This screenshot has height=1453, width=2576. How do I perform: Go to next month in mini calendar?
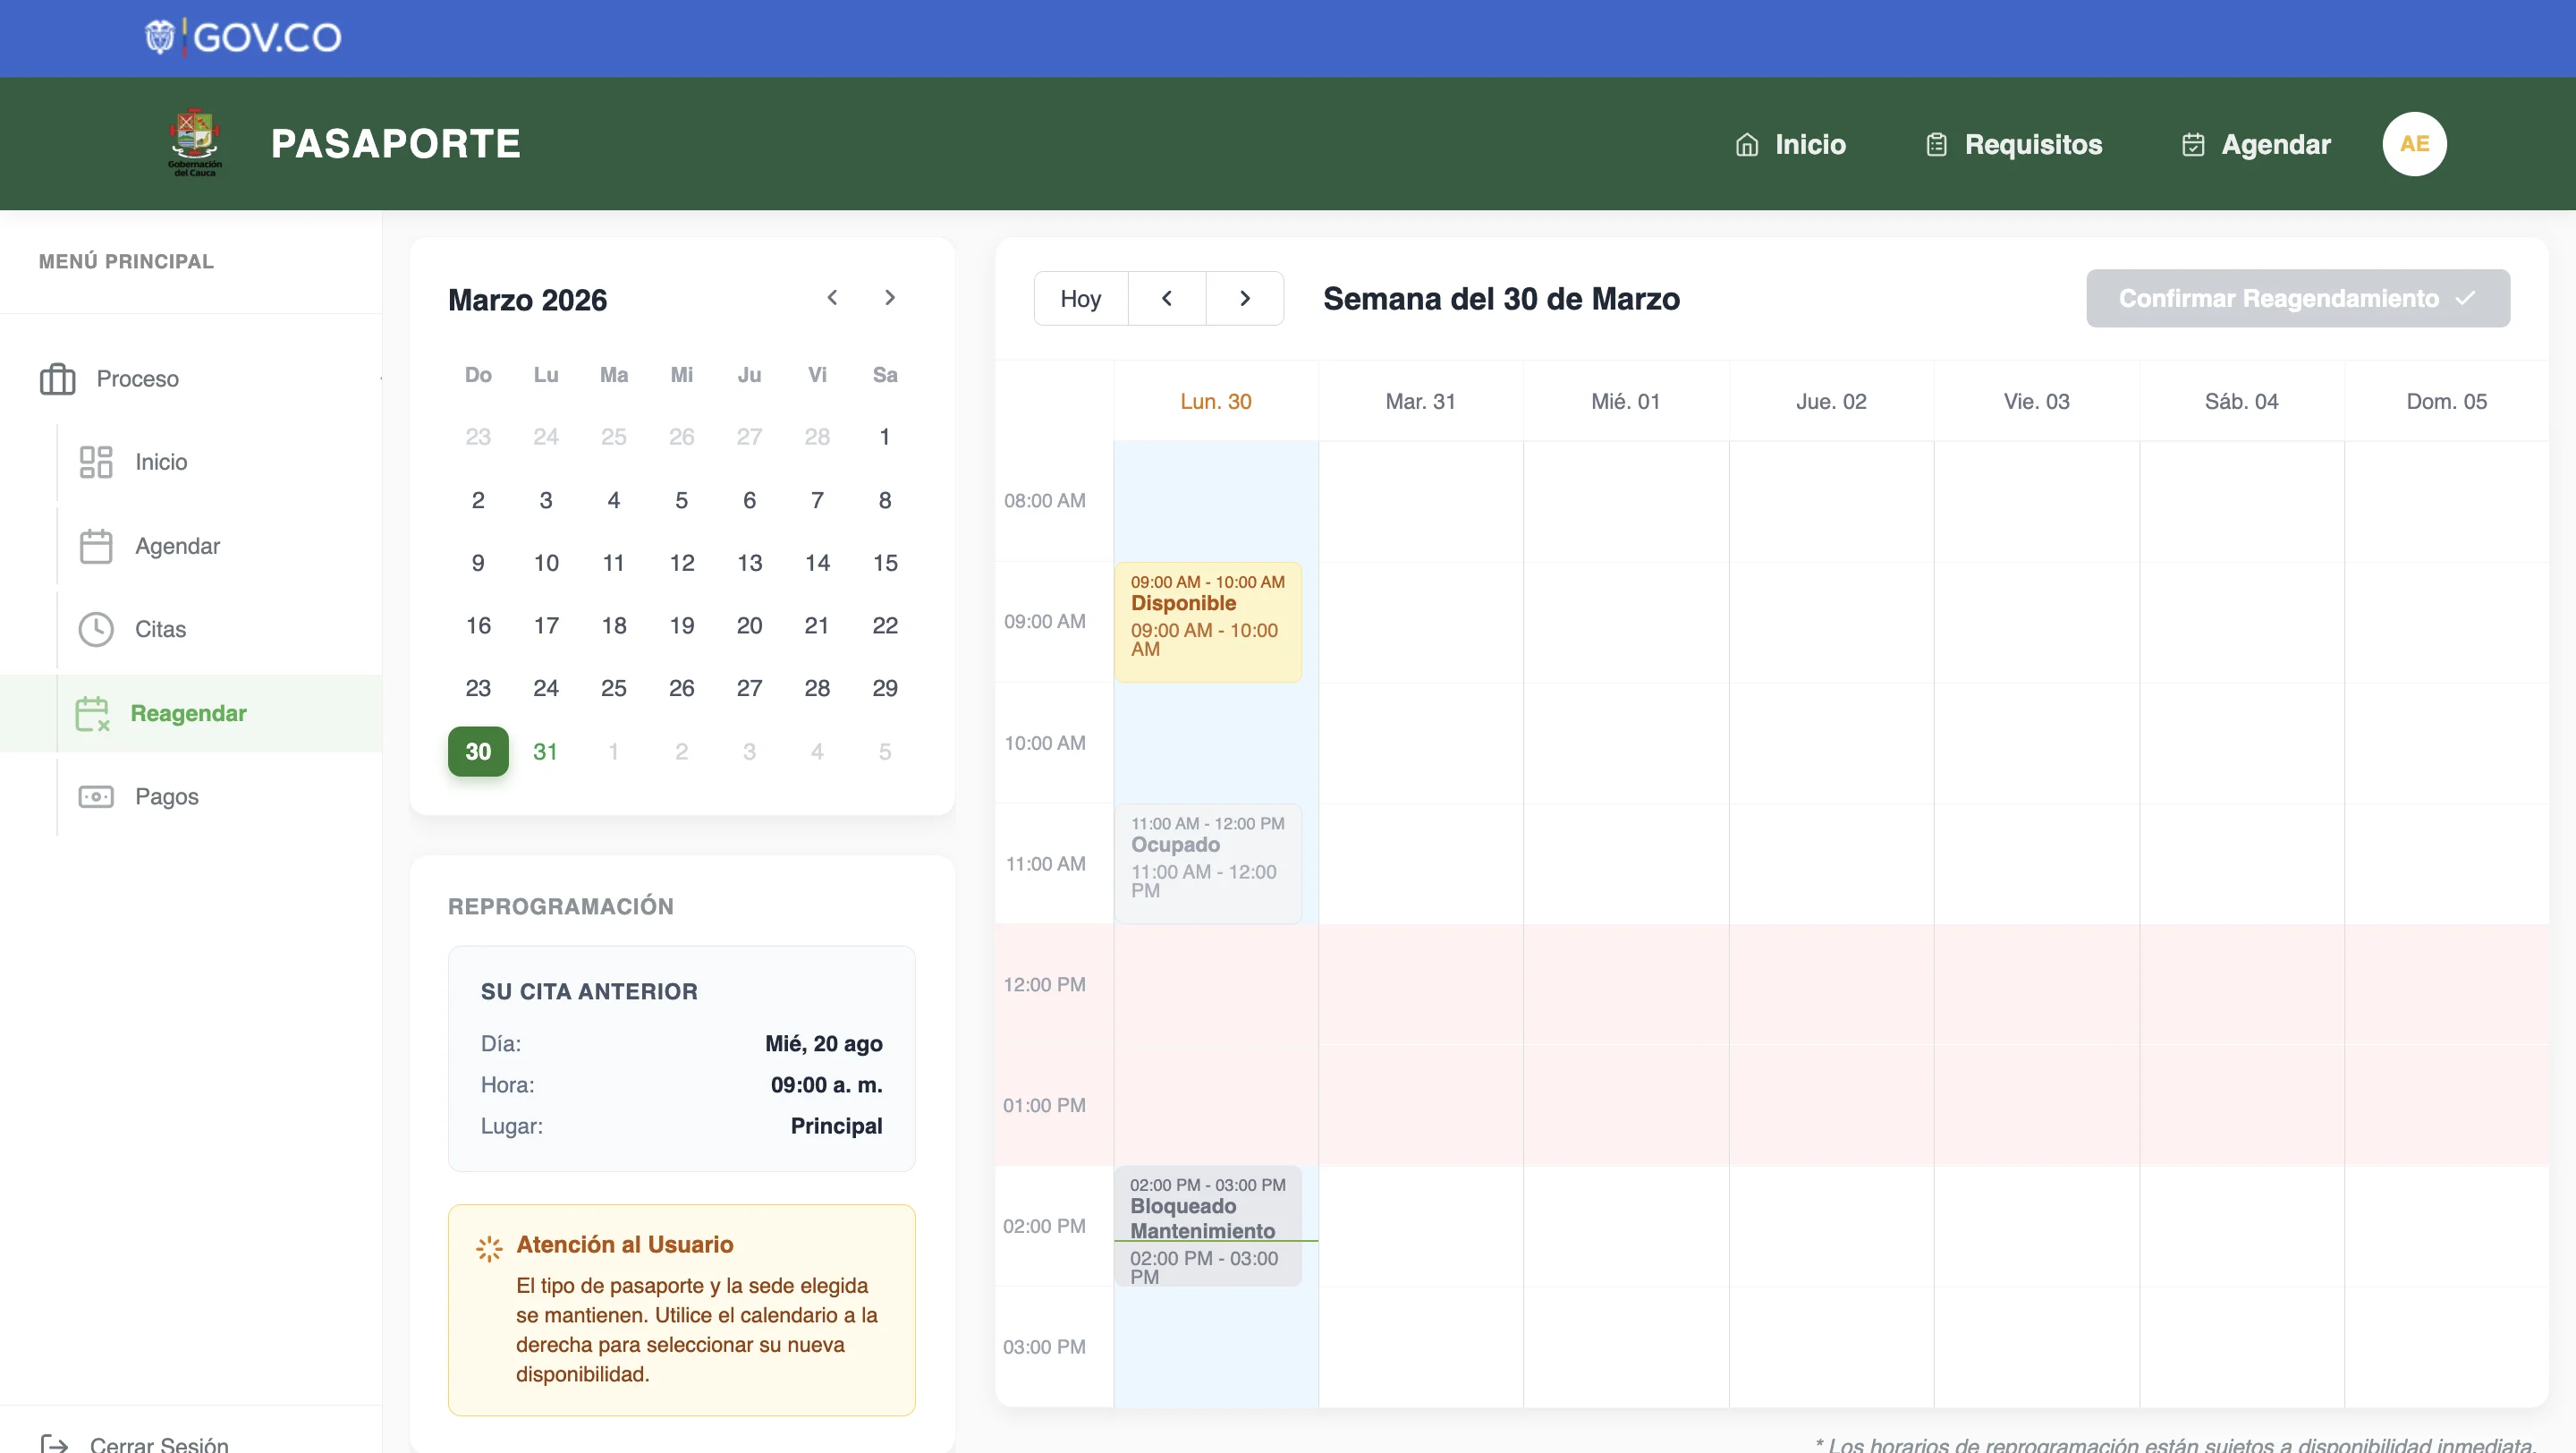click(889, 298)
